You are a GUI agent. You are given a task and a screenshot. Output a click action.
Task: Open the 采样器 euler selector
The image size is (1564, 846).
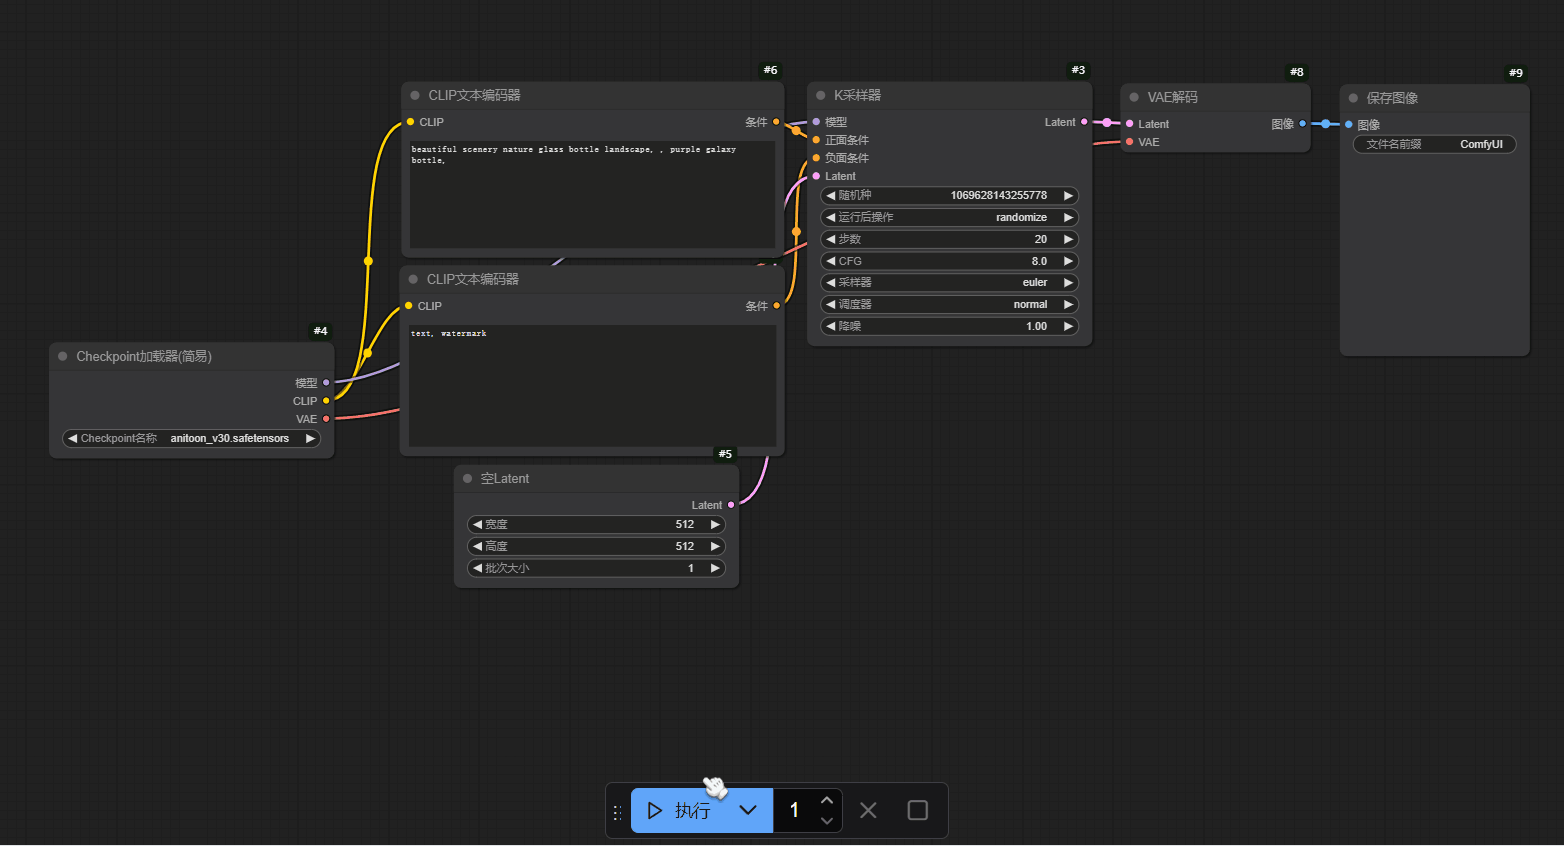click(x=948, y=282)
